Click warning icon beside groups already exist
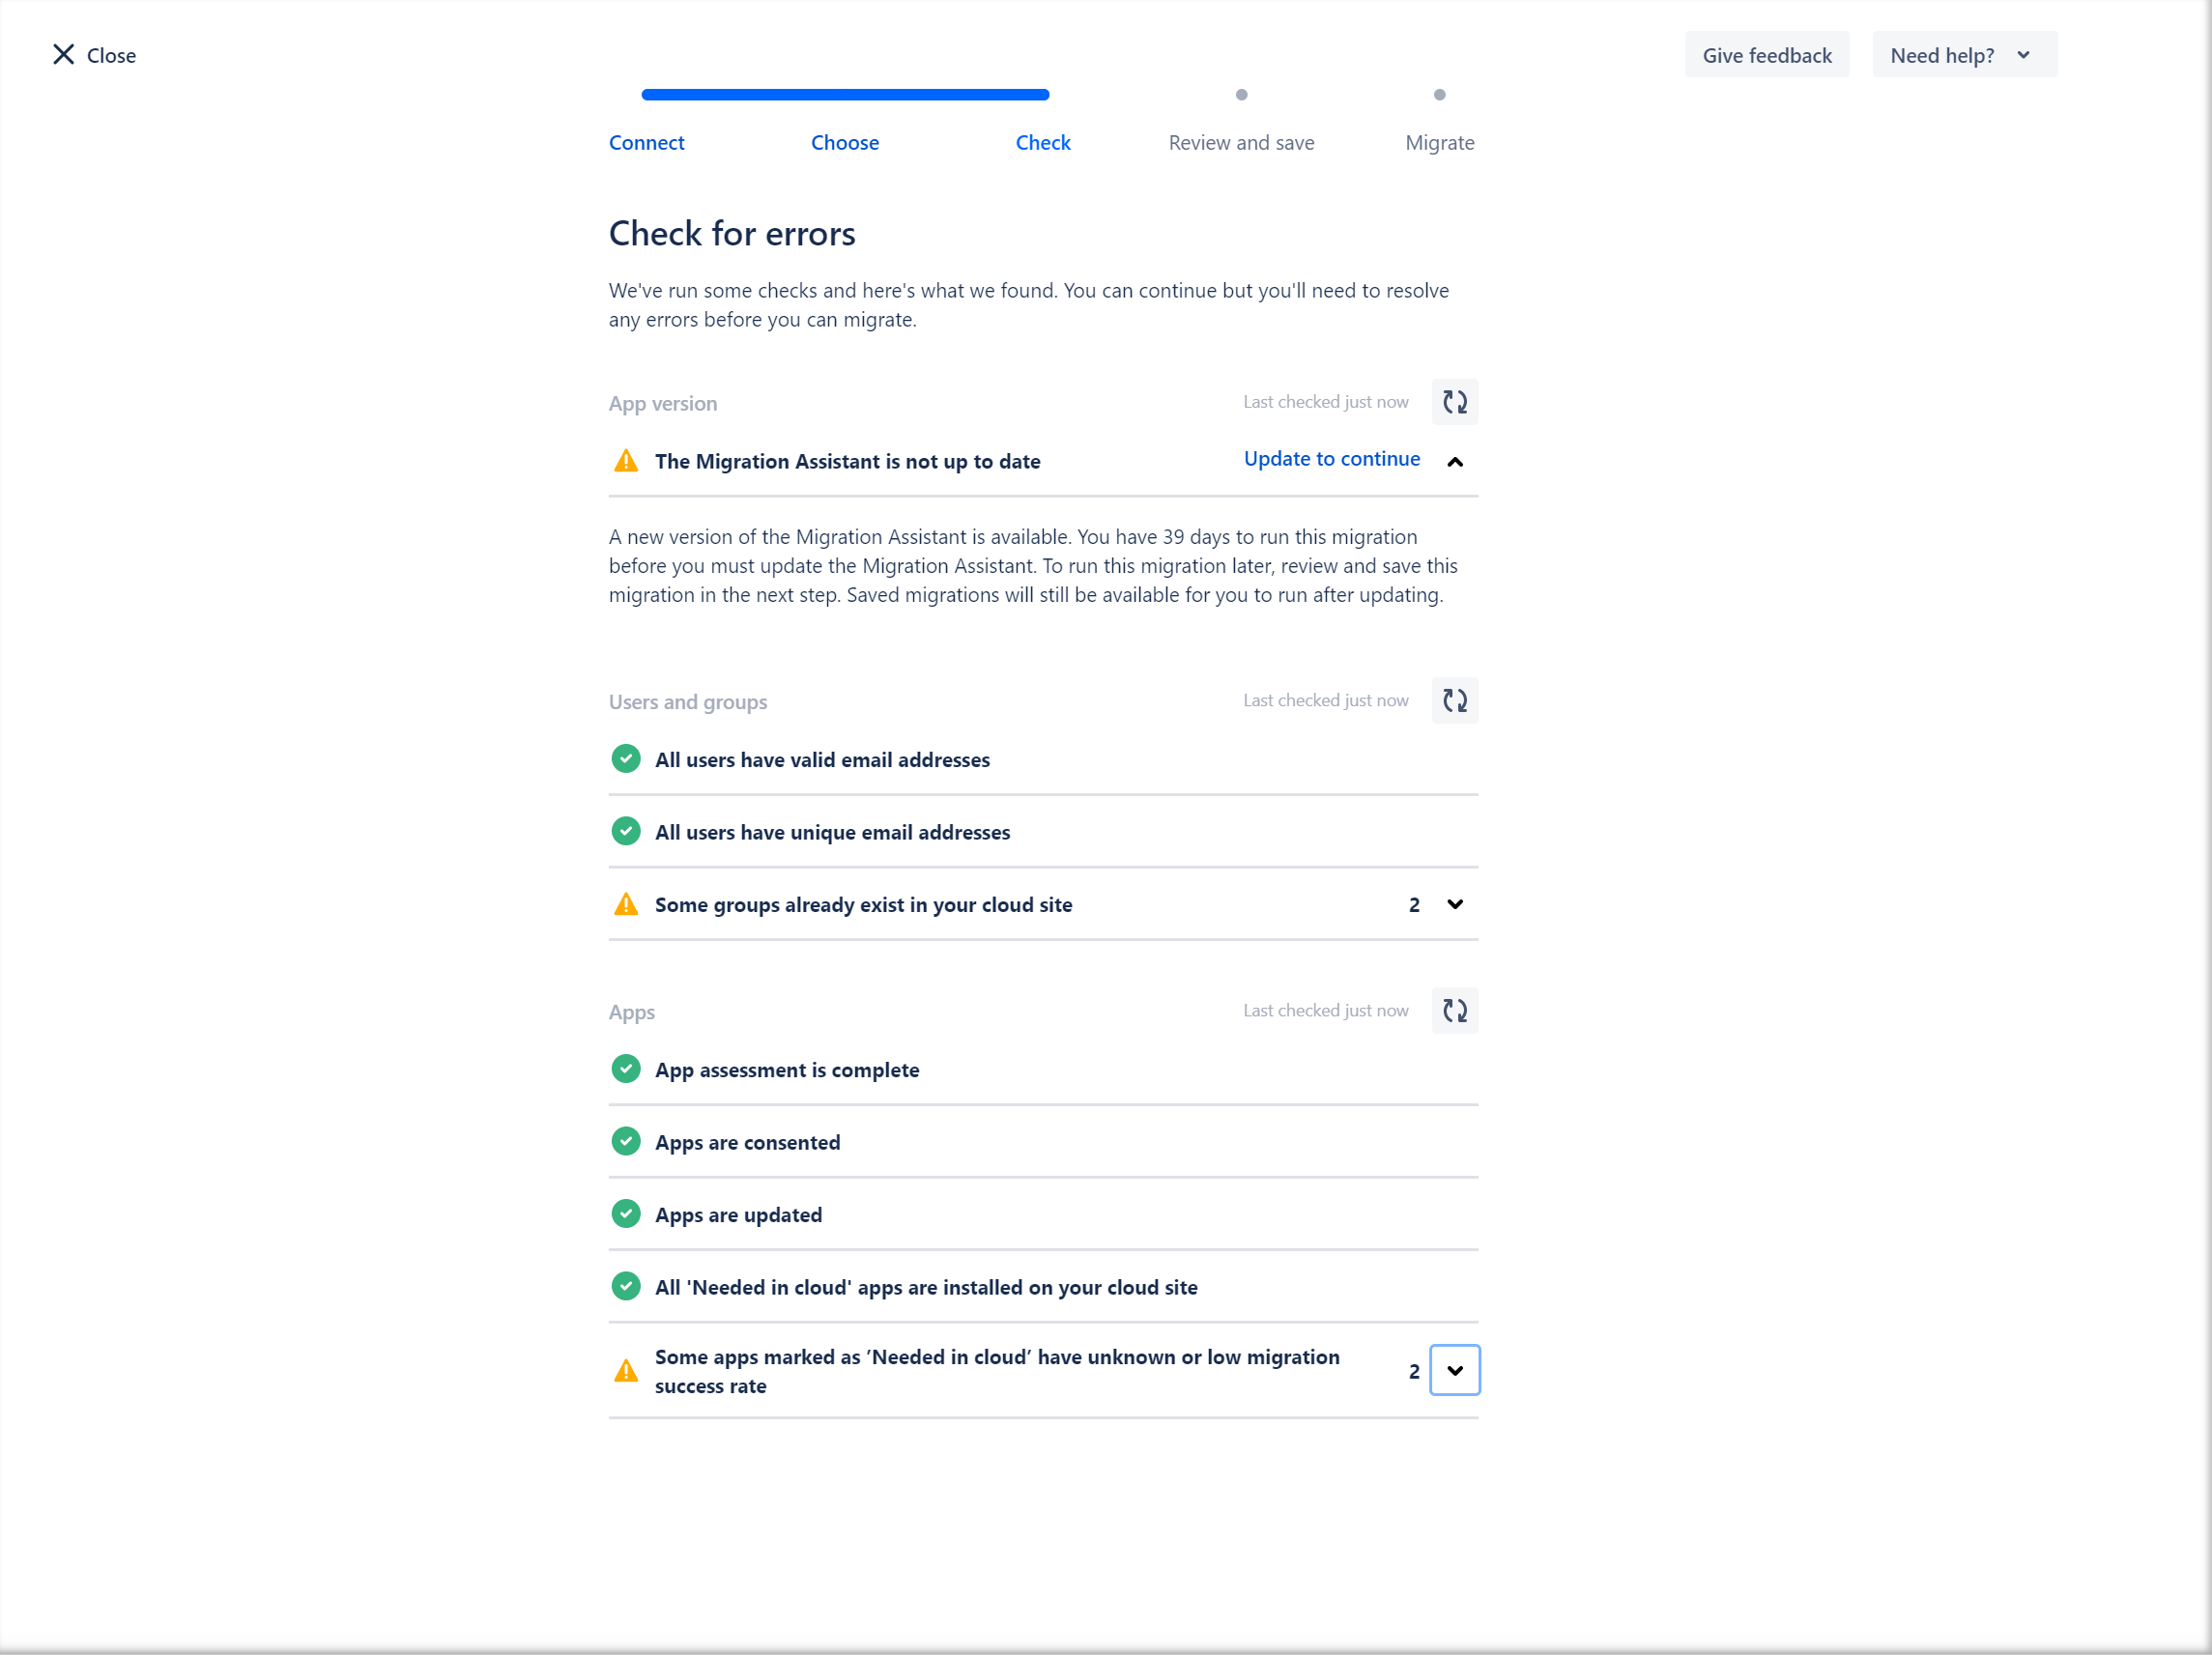2212x1655 pixels. (x=626, y=904)
